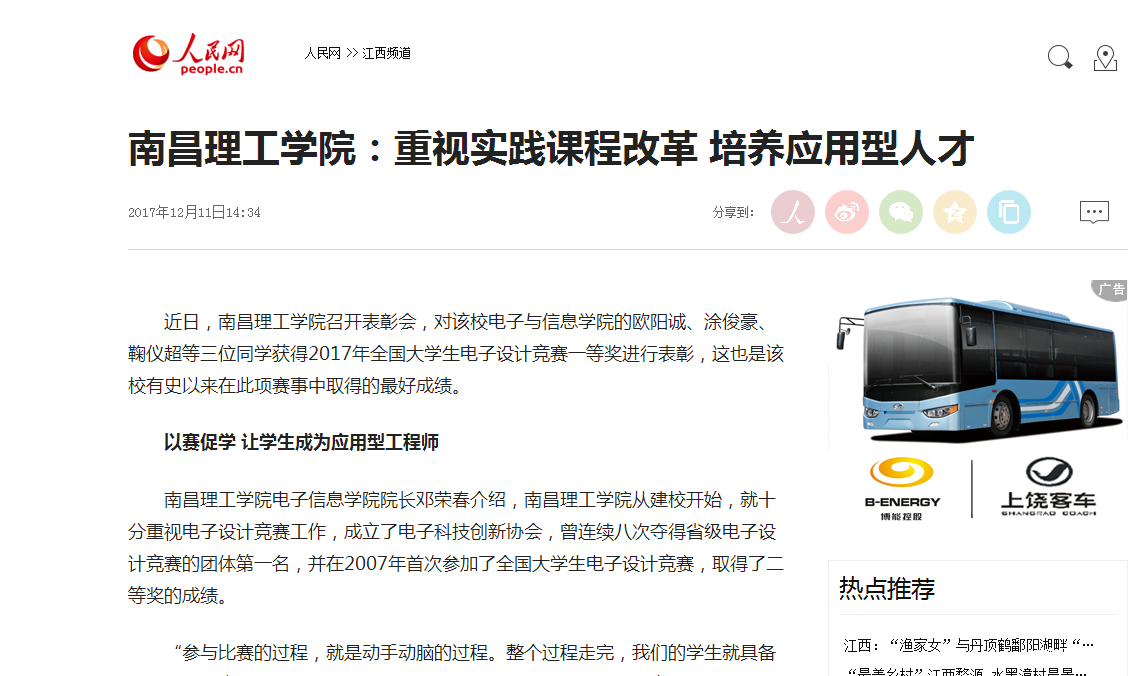Open the 渔家女 与丹顶鹤 news link
1129x676 pixels.
click(969, 645)
